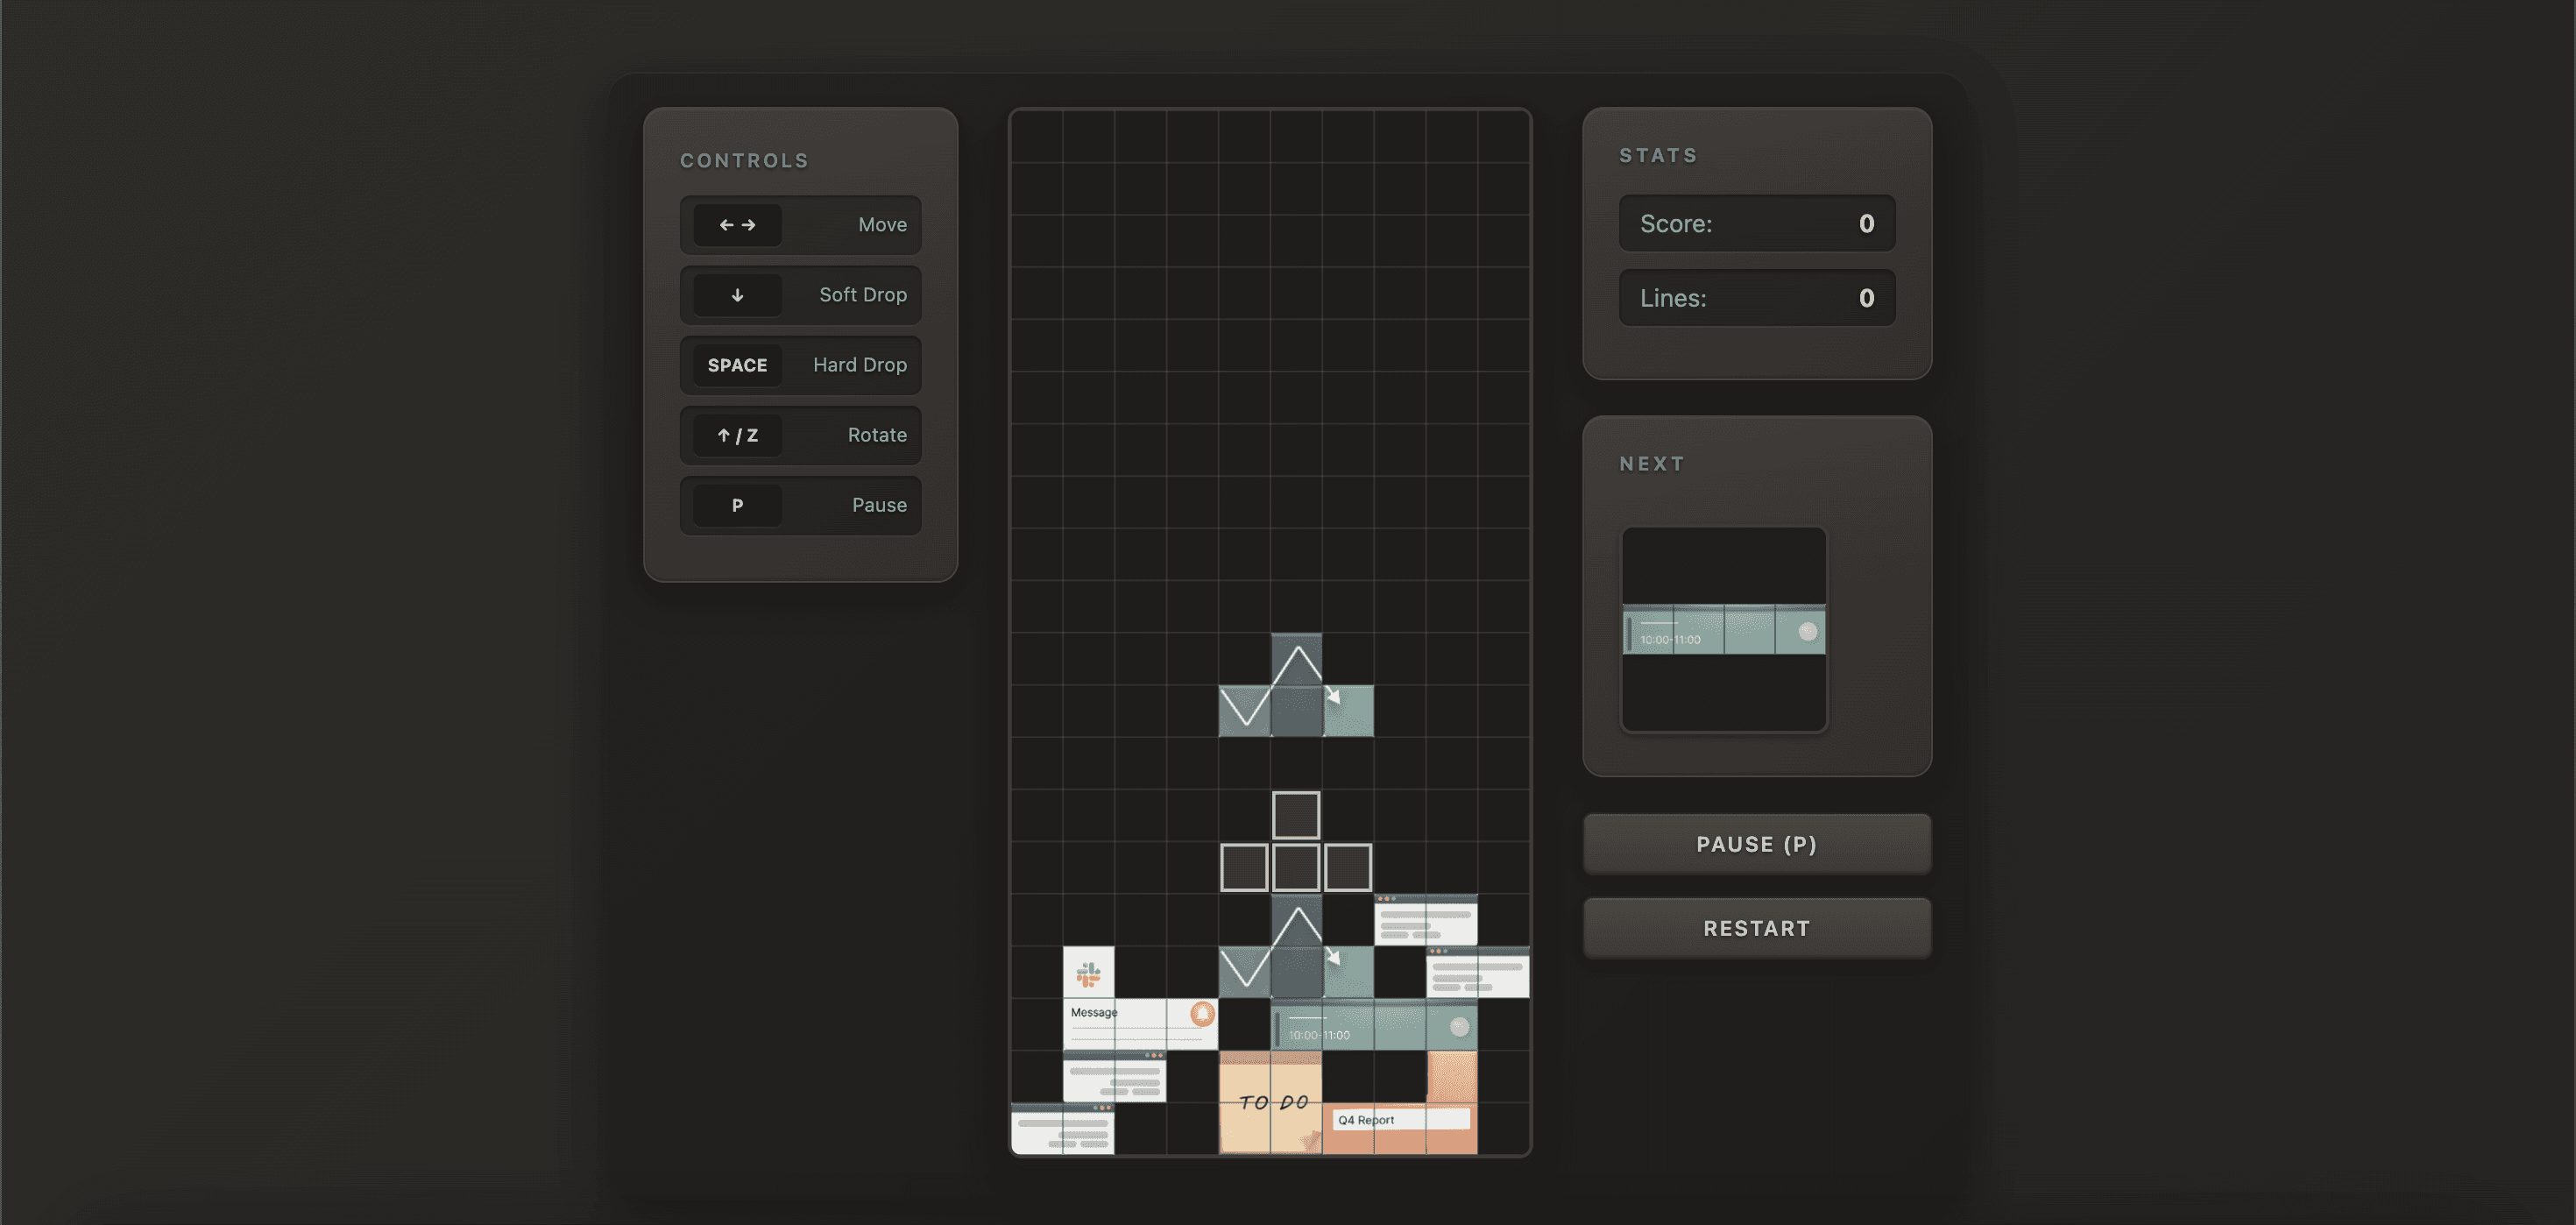Click the left-right arrow Move key
2576x1225 pixels.
(737, 225)
